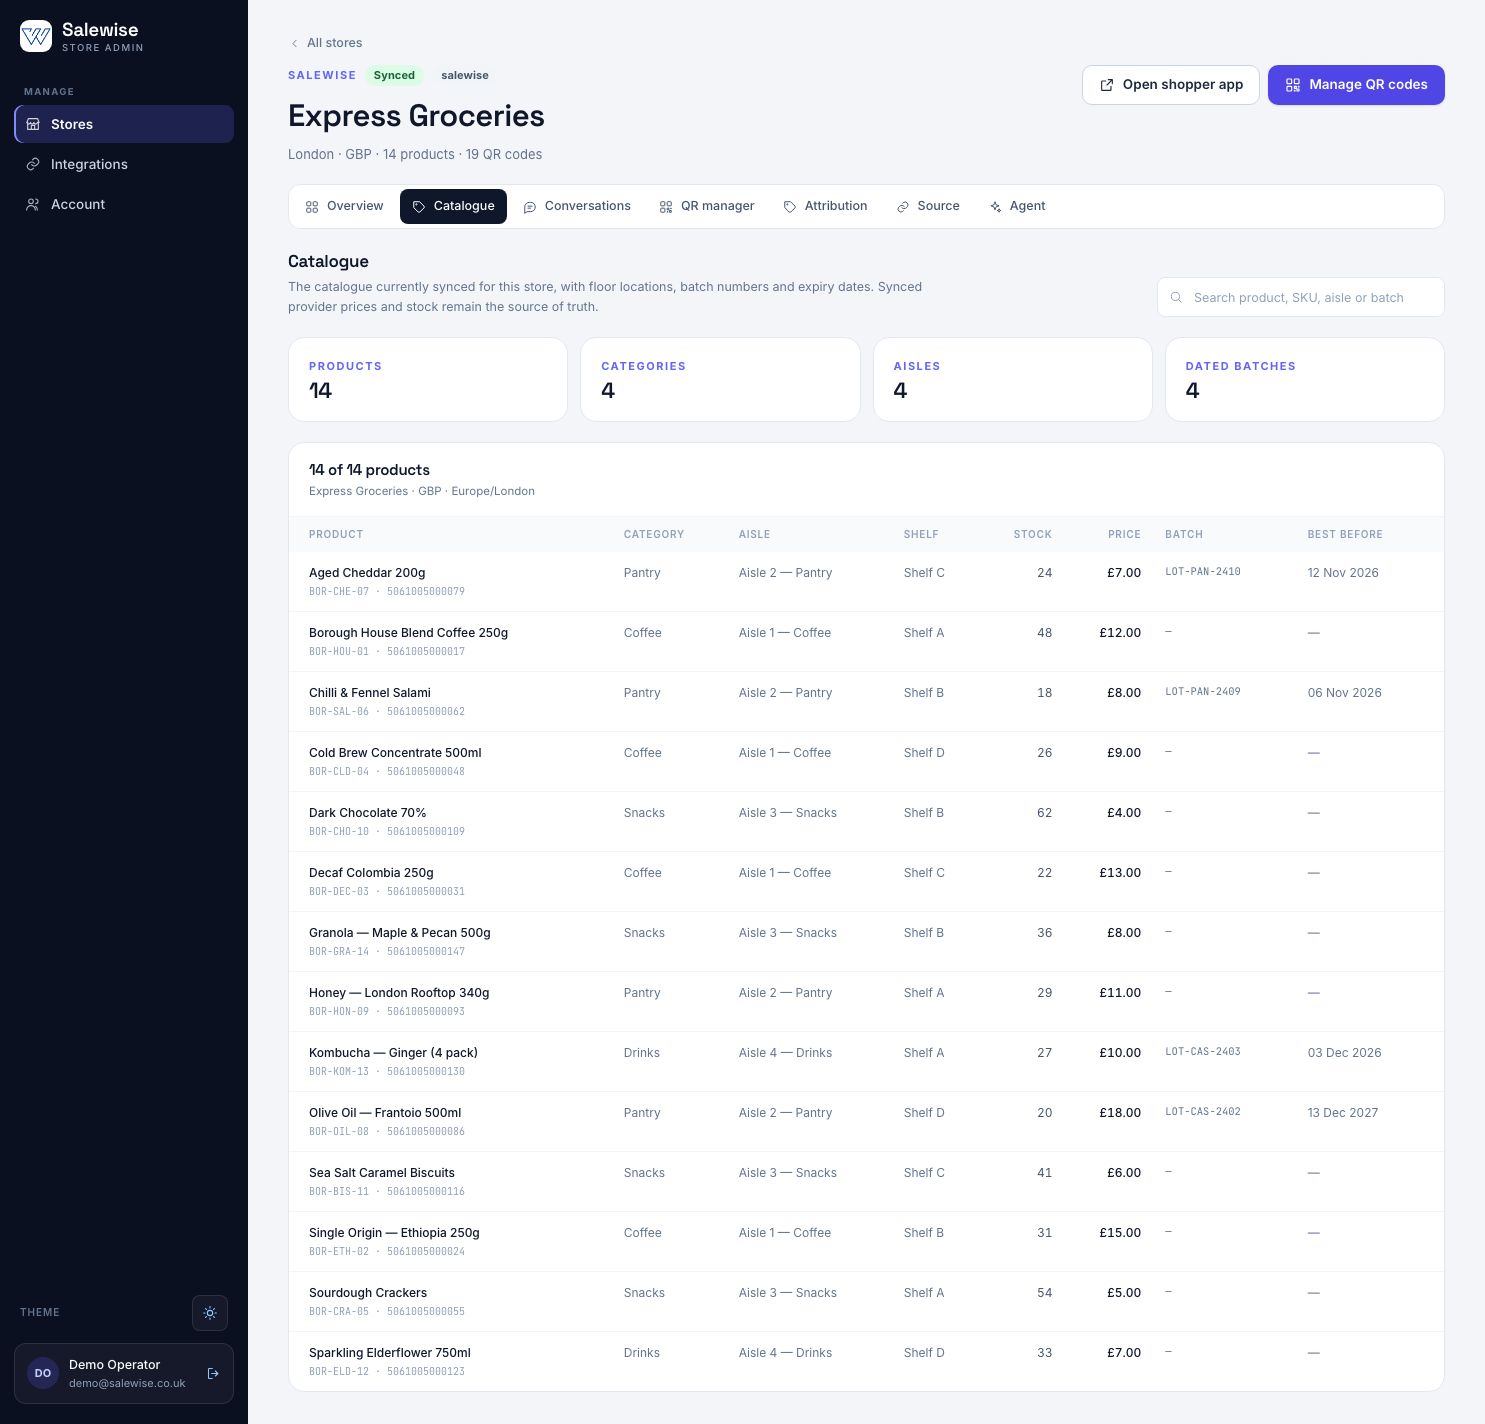Screen dimensions: 1485x1424
Task: Open Integrations via its link icon
Action: click(x=33, y=164)
